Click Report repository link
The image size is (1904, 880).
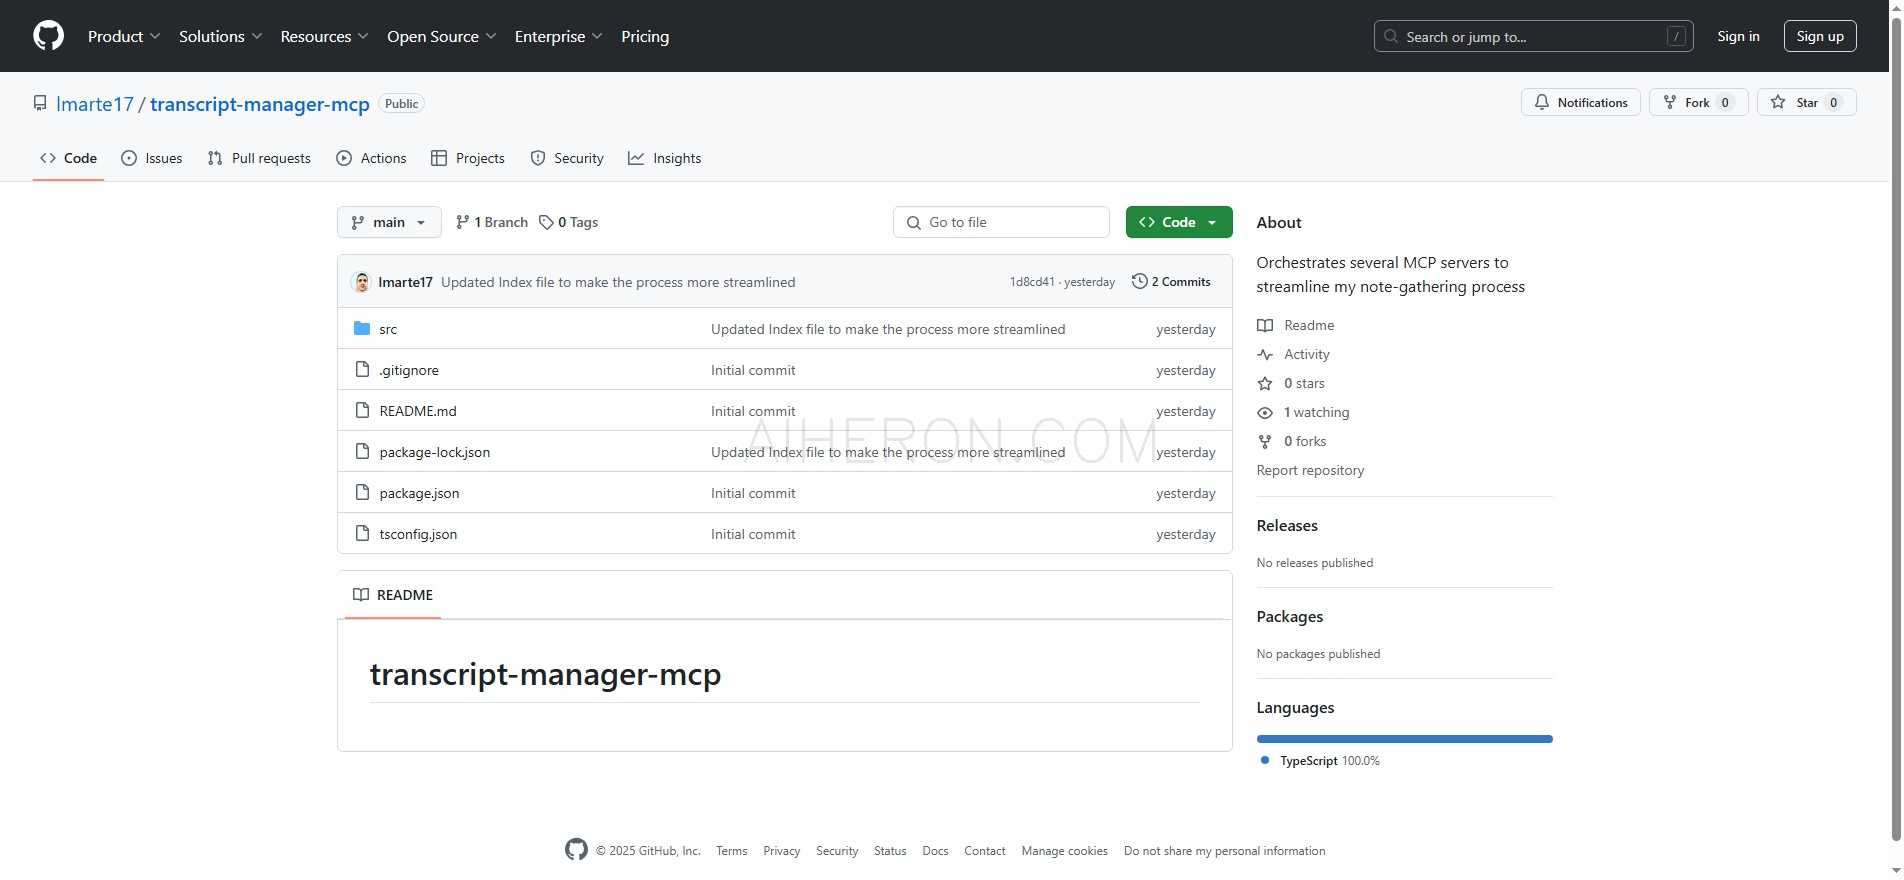click(x=1310, y=470)
